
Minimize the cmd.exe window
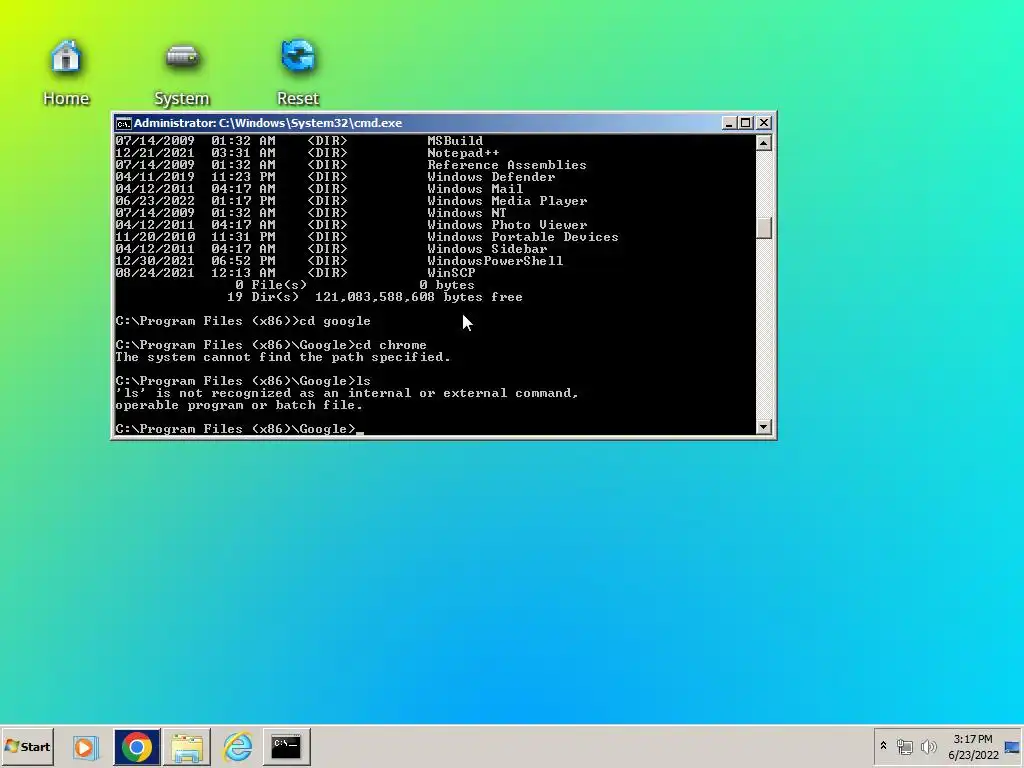click(x=729, y=123)
